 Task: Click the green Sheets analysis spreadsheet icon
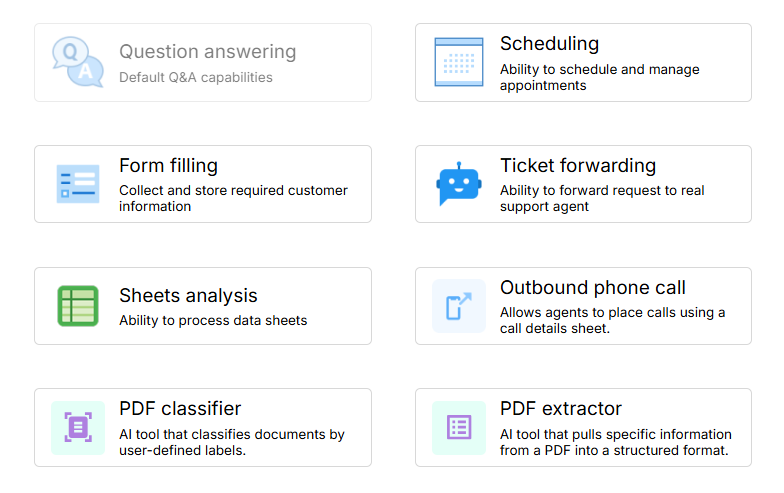coord(78,306)
